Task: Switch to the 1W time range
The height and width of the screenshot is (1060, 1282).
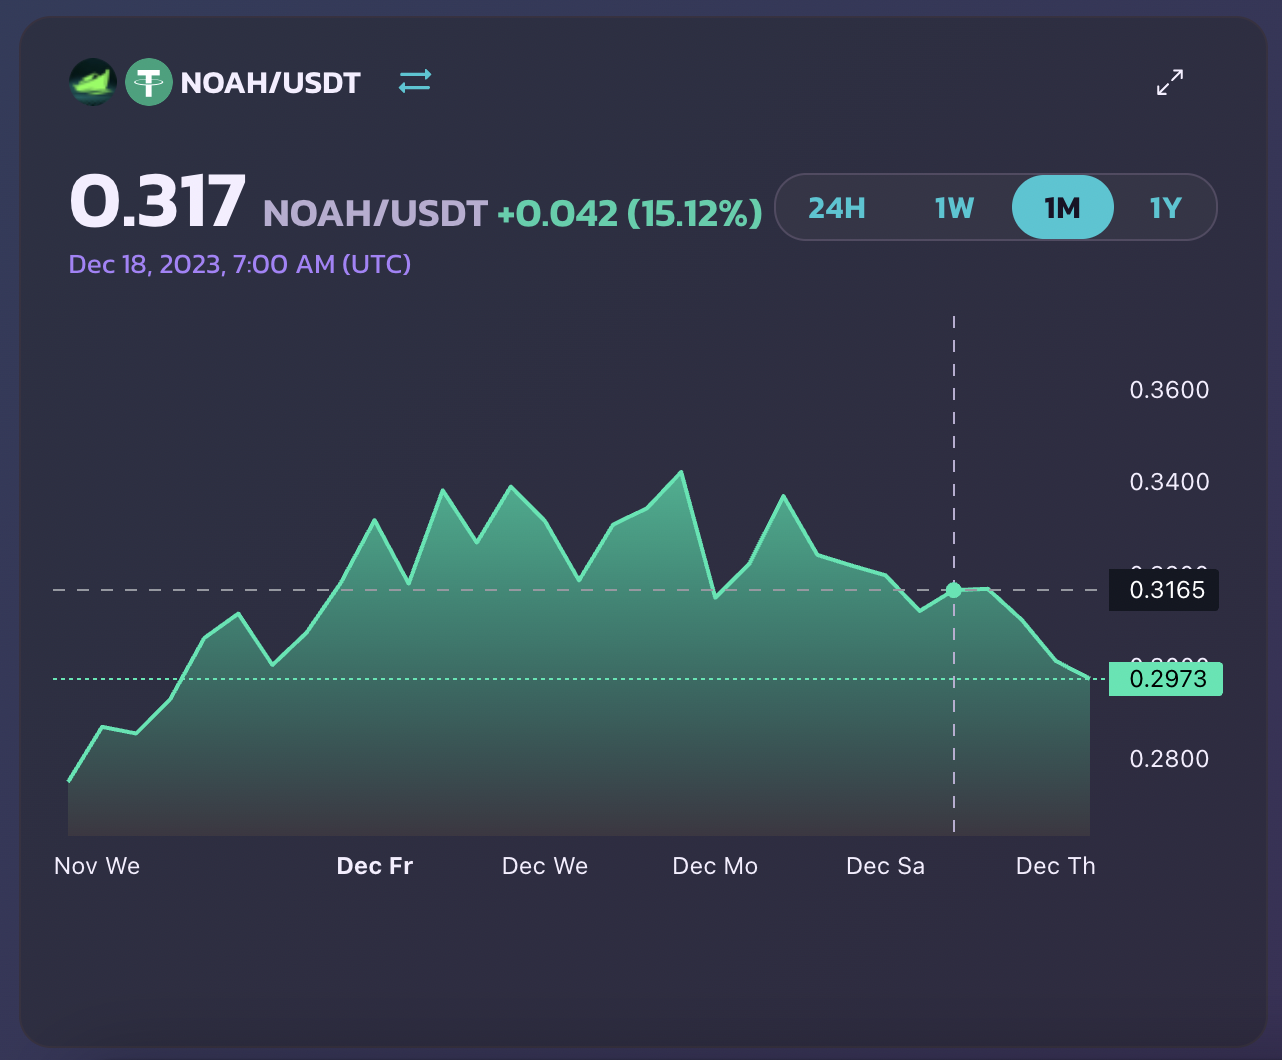Action: pyautogui.click(x=954, y=208)
